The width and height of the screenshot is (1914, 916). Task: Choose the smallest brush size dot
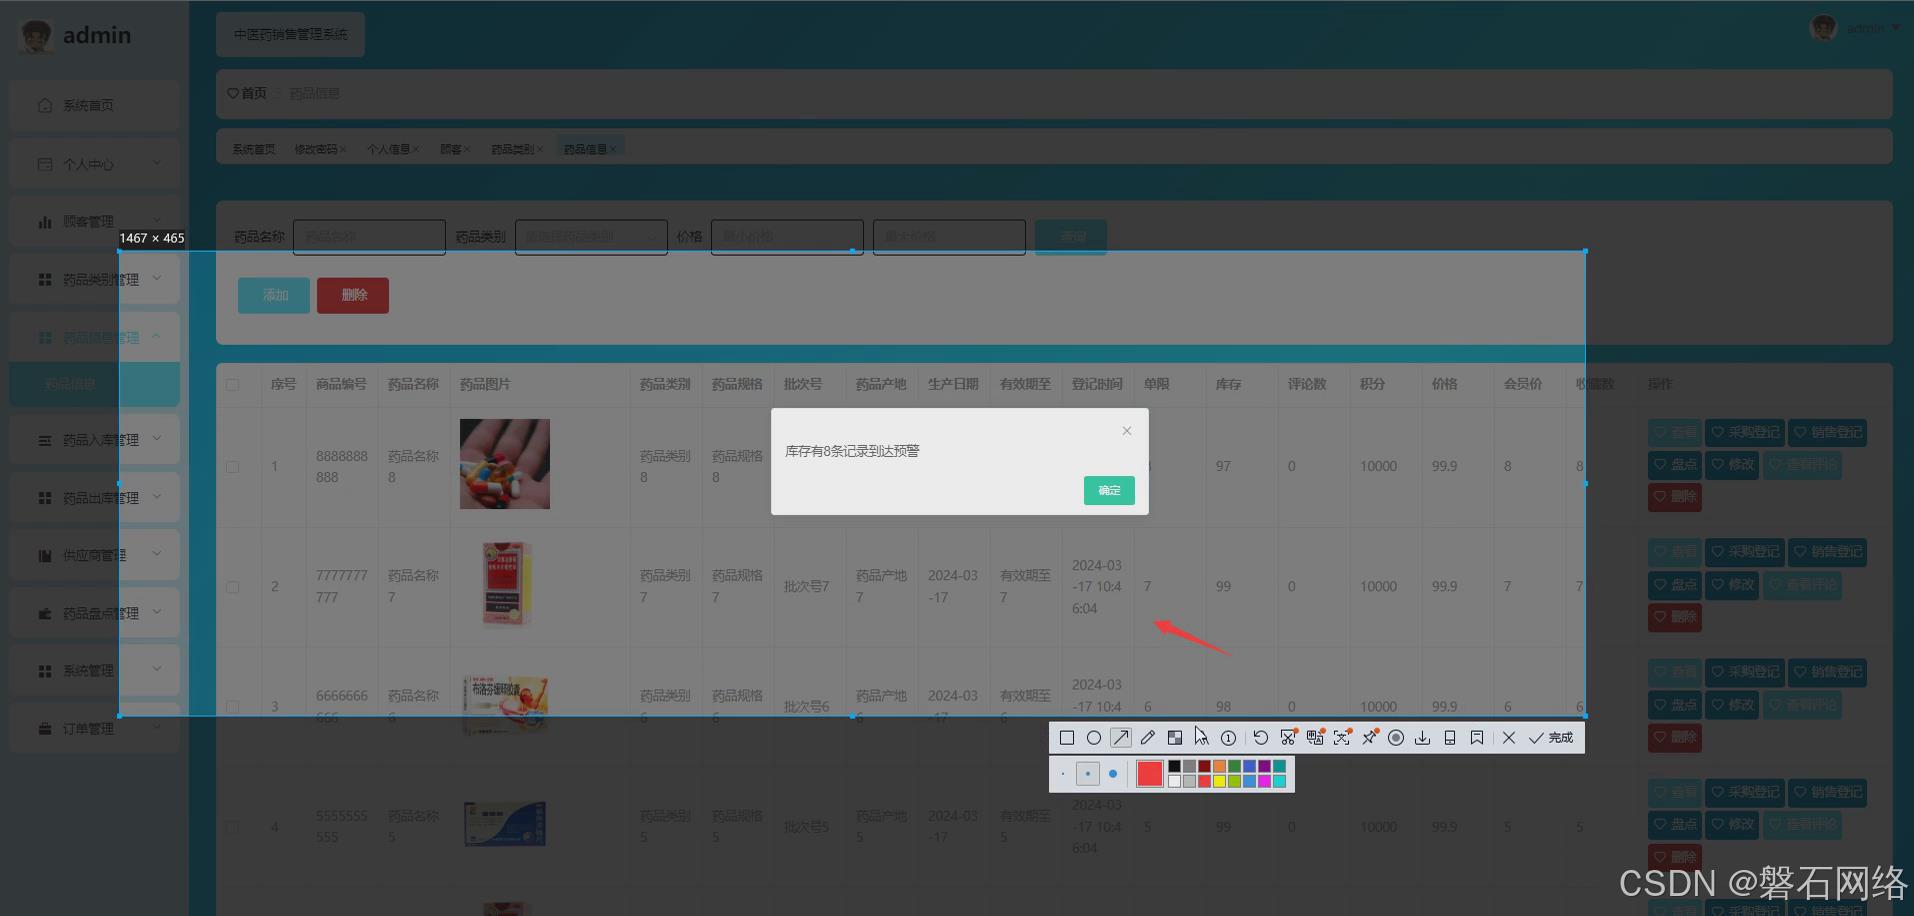pos(1062,774)
